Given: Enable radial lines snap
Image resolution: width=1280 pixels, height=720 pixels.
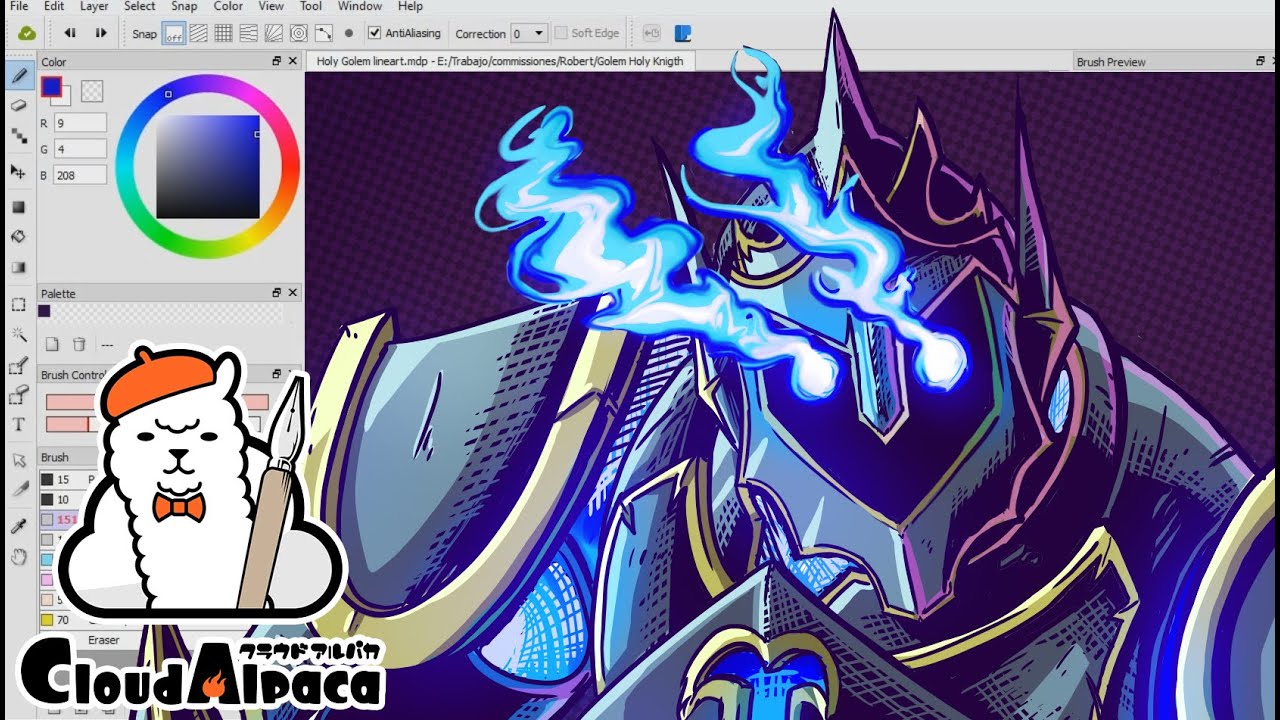Looking at the screenshot, I should [274, 33].
